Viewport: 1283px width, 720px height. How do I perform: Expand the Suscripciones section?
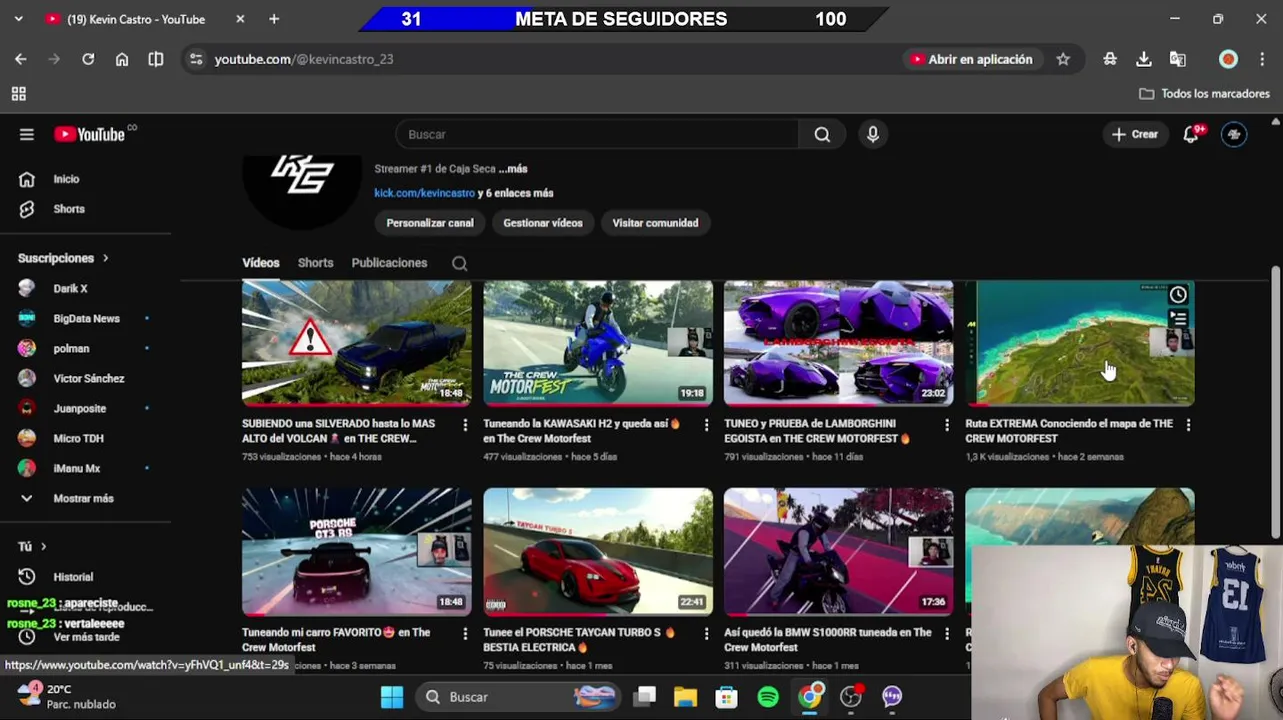[63, 258]
